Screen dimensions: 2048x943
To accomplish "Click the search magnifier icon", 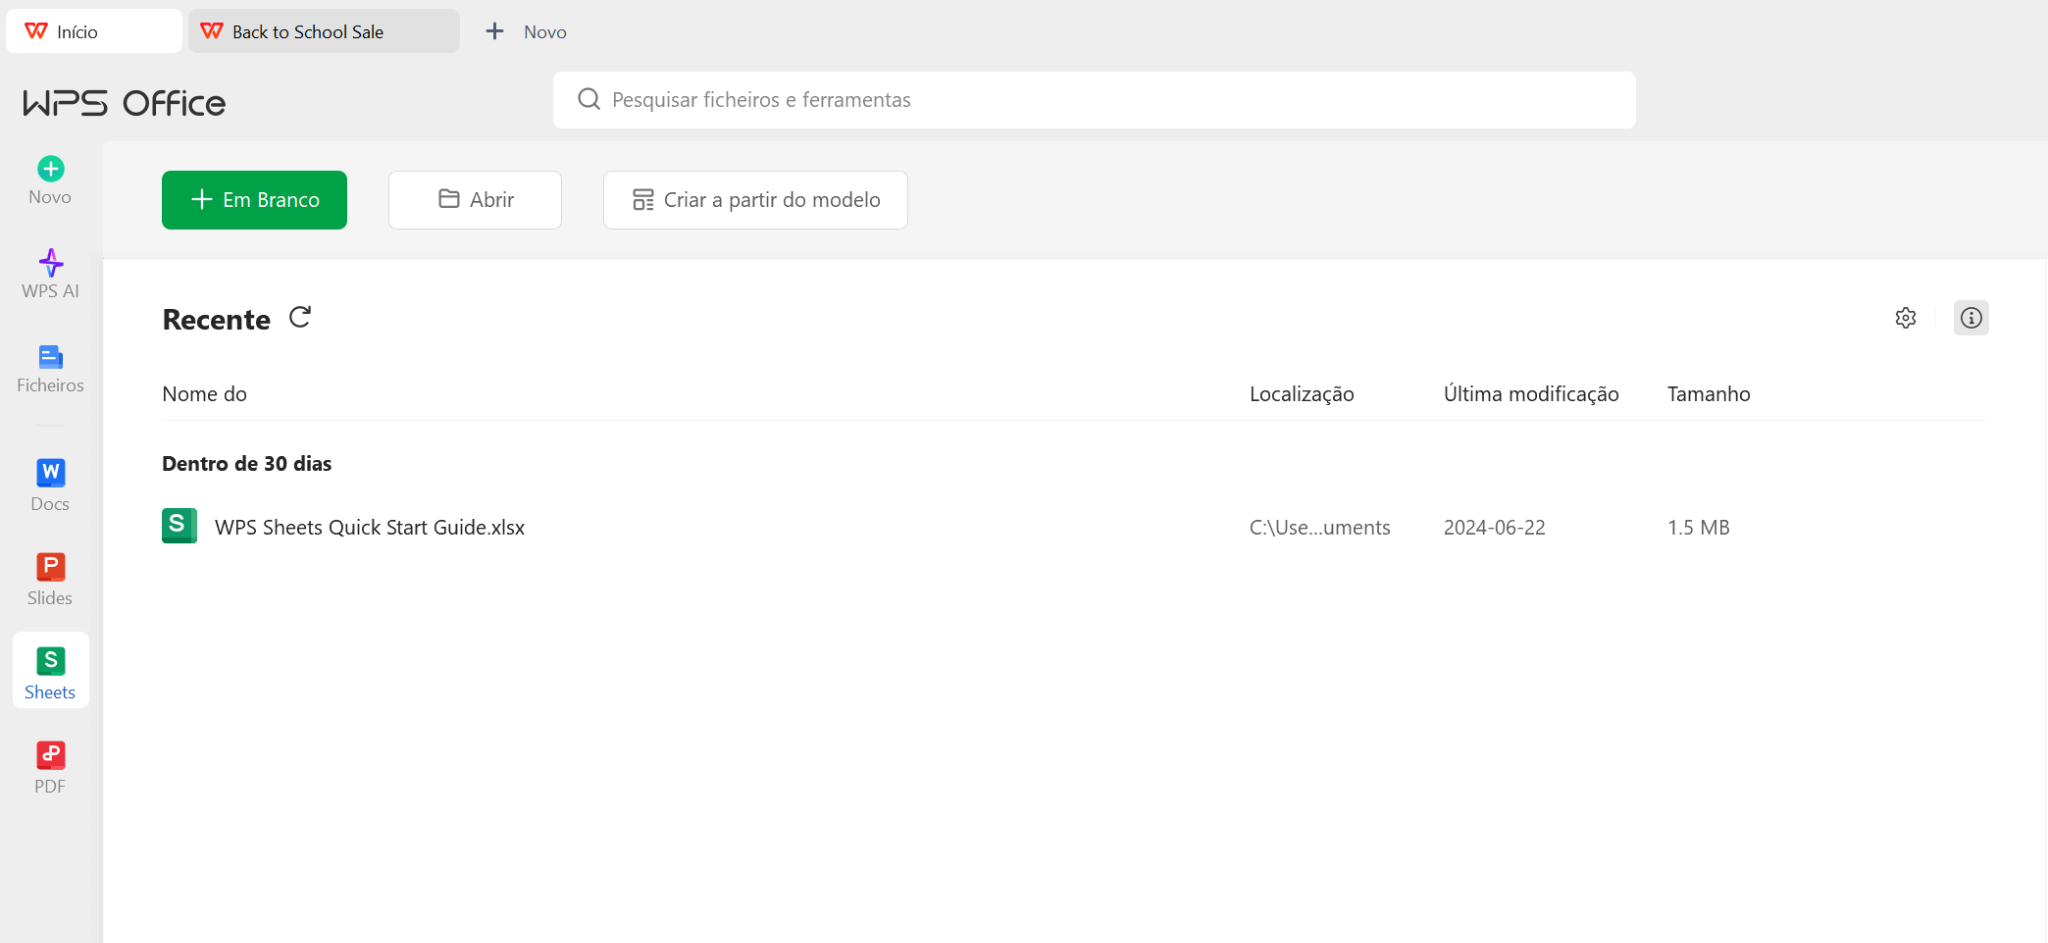I will (x=589, y=99).
